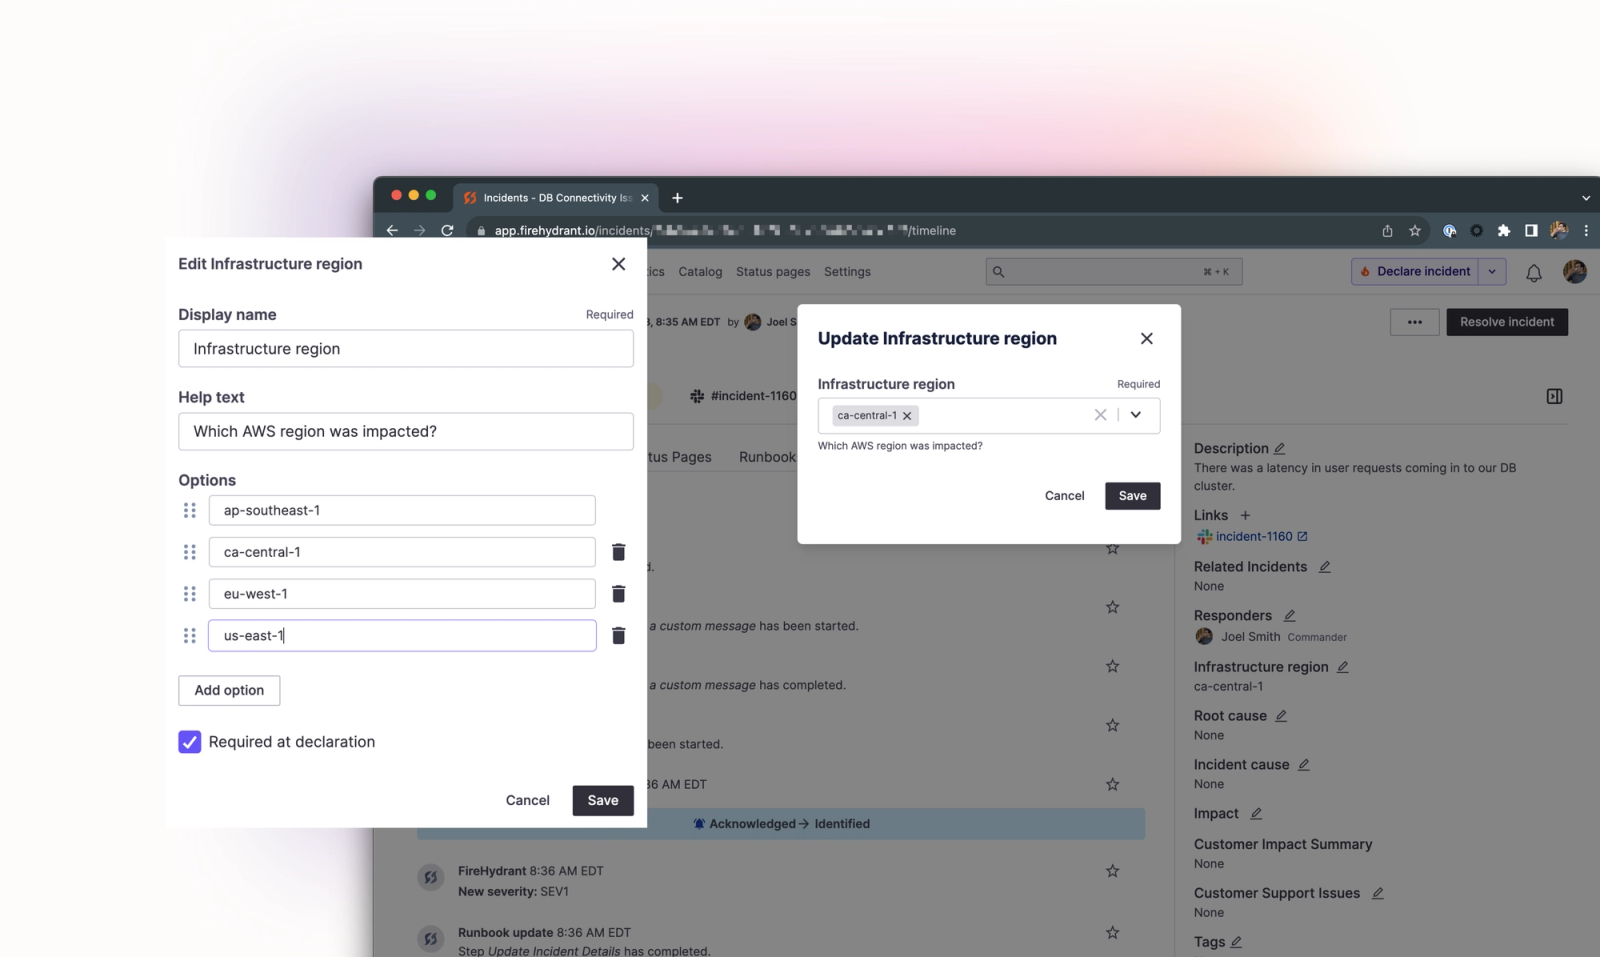The image size is (1600, 957).
Task: Clear all selections in Infrastructure region selector
Action: (1100, 415)
